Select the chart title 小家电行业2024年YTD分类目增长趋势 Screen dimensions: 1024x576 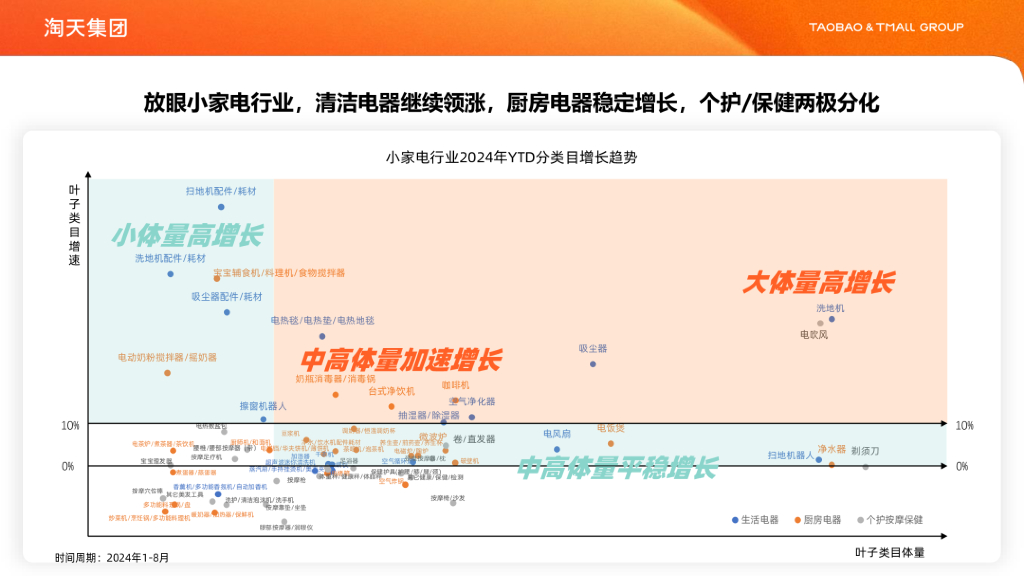point(511,157)
